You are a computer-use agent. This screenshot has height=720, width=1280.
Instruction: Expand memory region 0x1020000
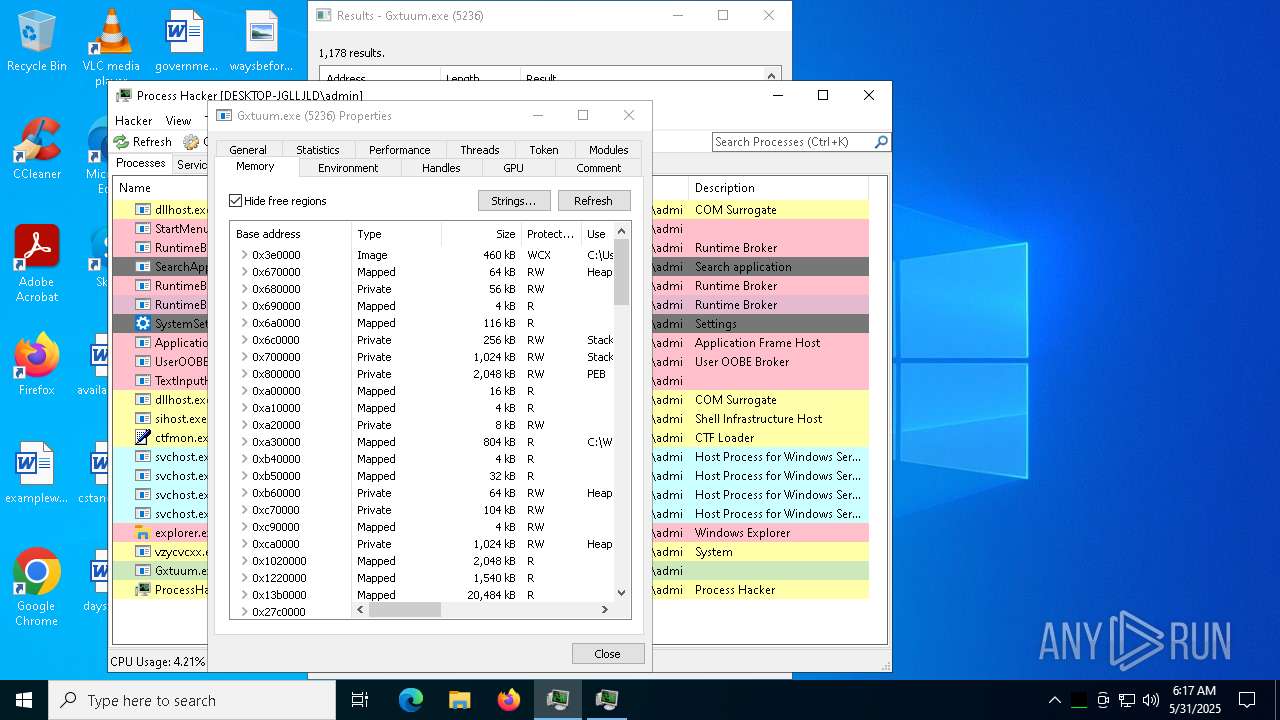pos(244,561)
